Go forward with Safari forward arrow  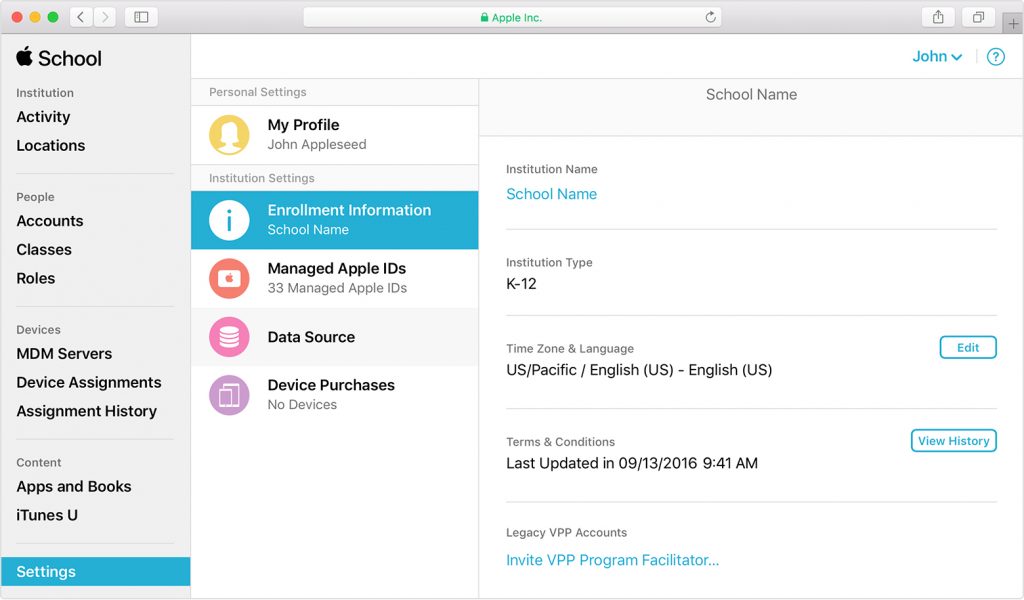104,17
